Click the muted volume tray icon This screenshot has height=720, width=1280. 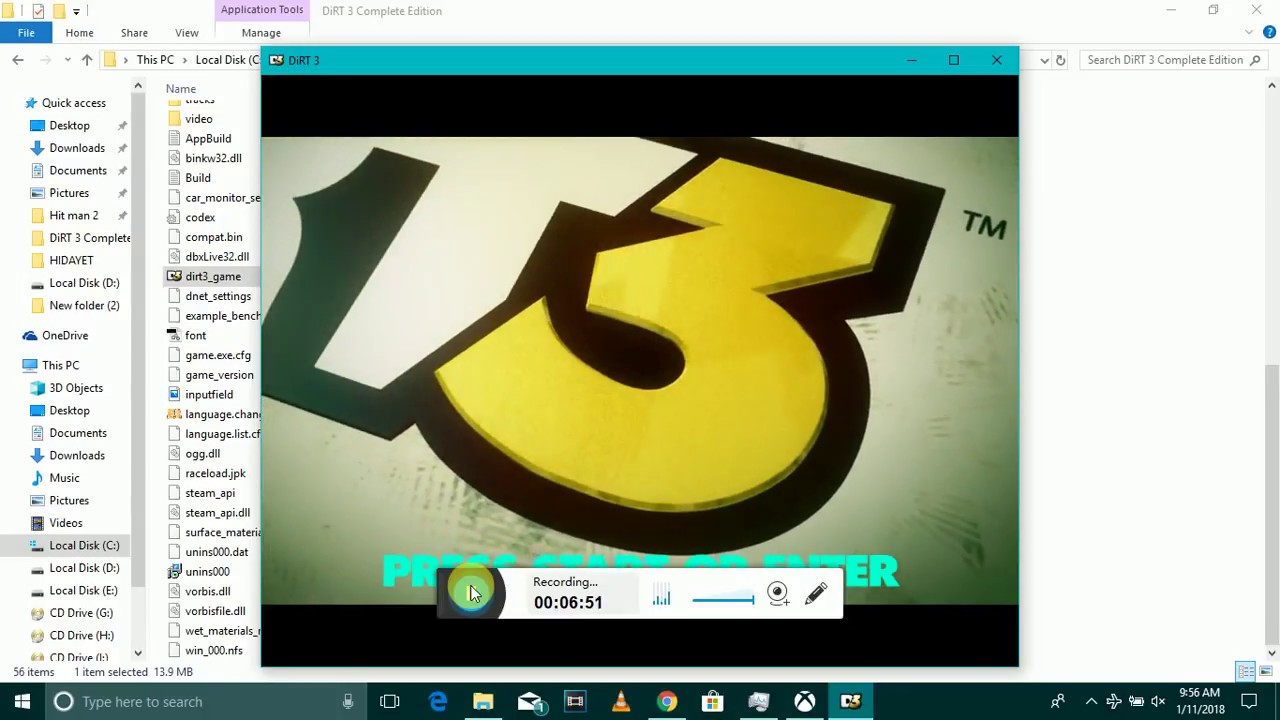coord(1158,702)
